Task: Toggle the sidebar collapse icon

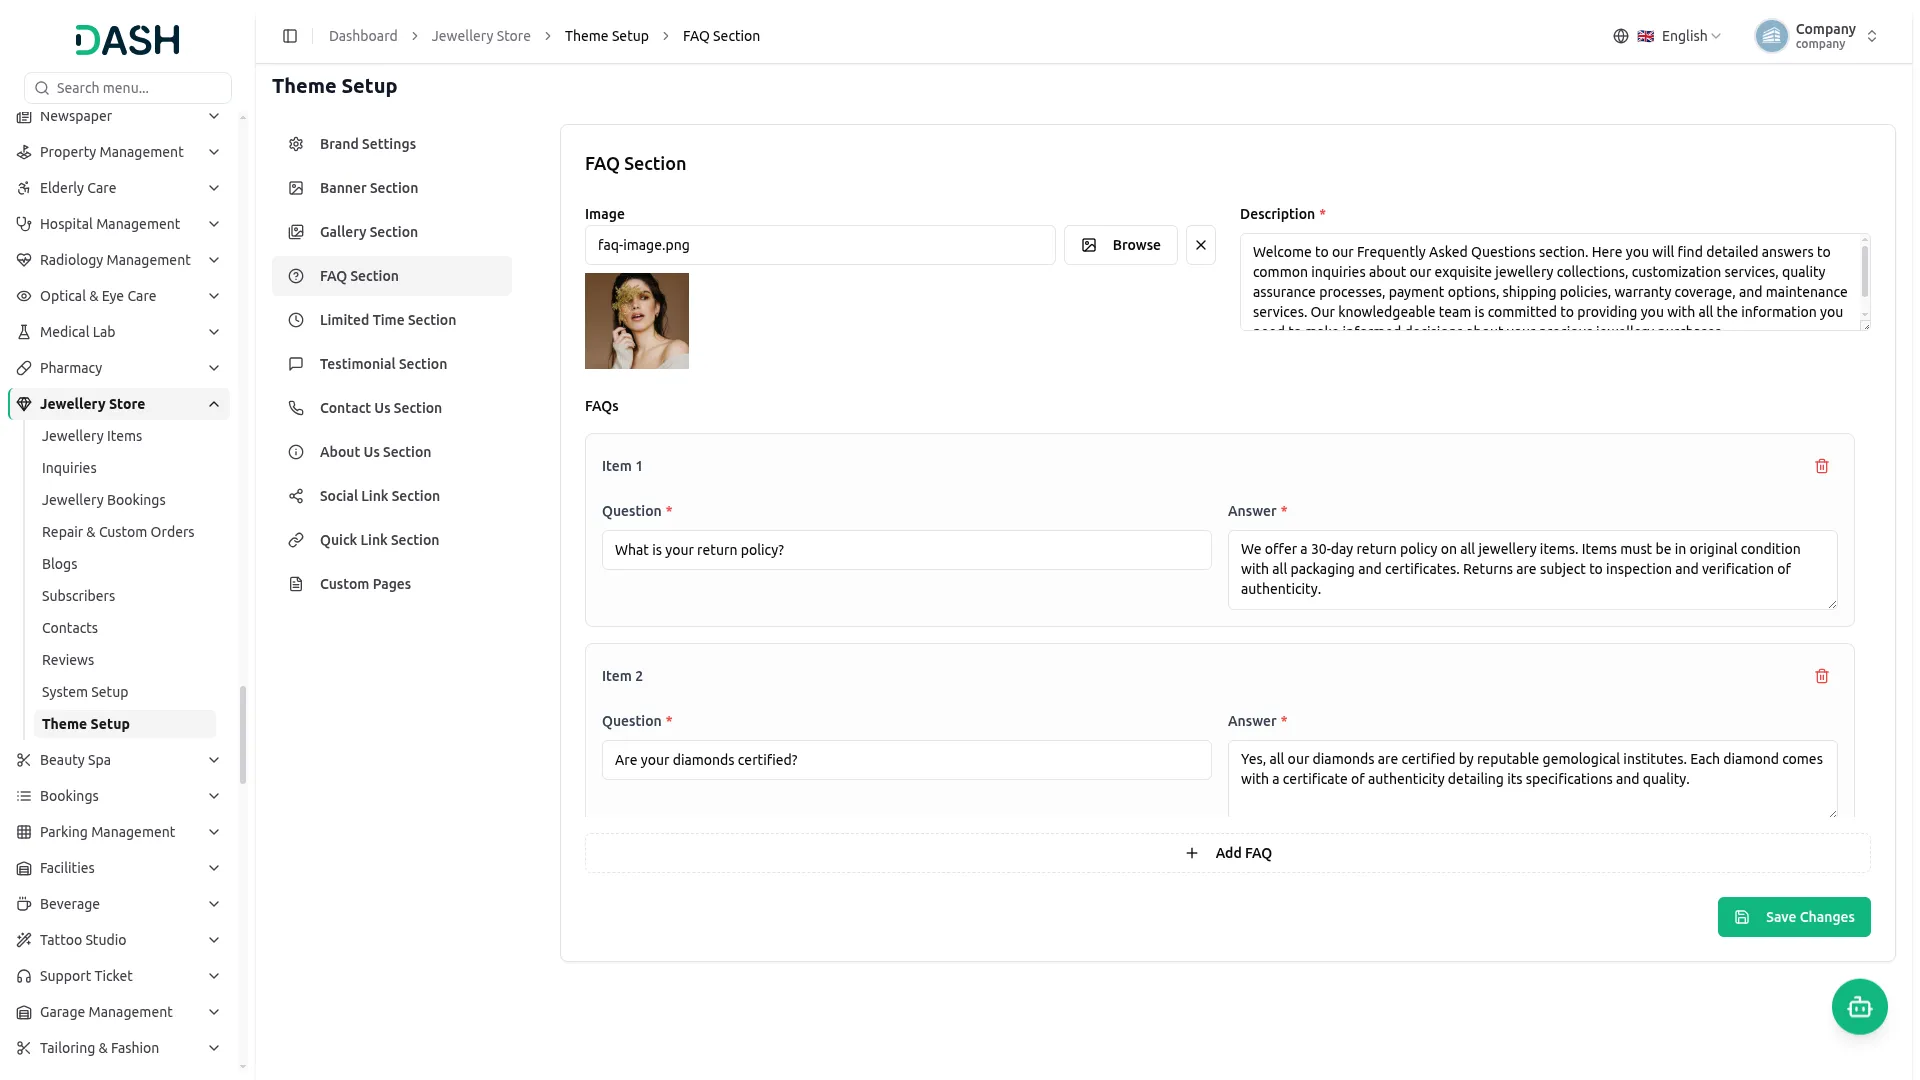Action: [x=290, y=36]
